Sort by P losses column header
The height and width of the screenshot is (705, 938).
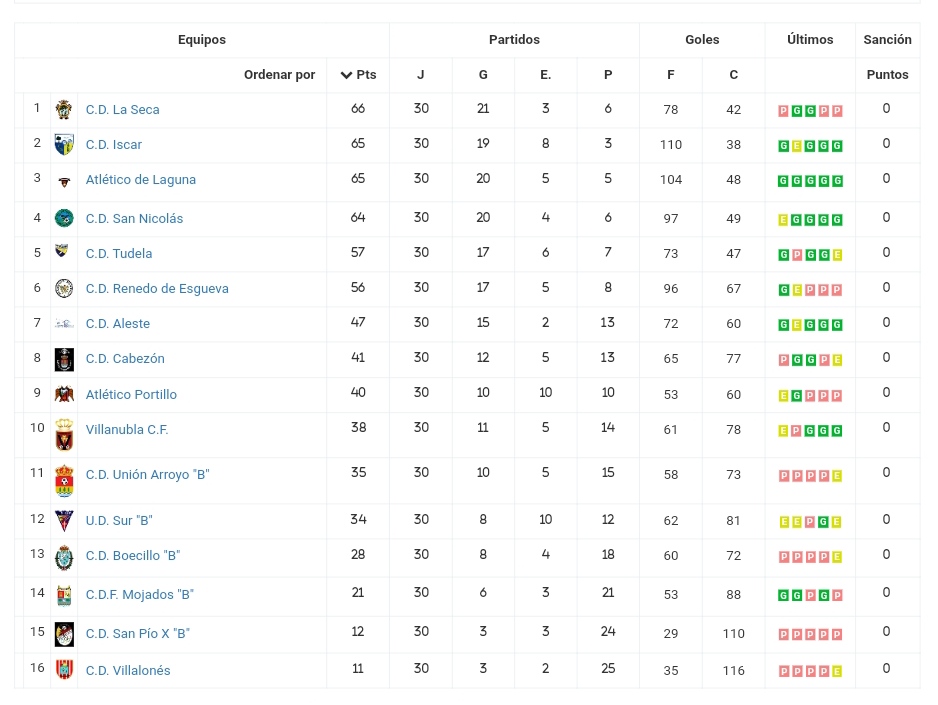point(608,75)
